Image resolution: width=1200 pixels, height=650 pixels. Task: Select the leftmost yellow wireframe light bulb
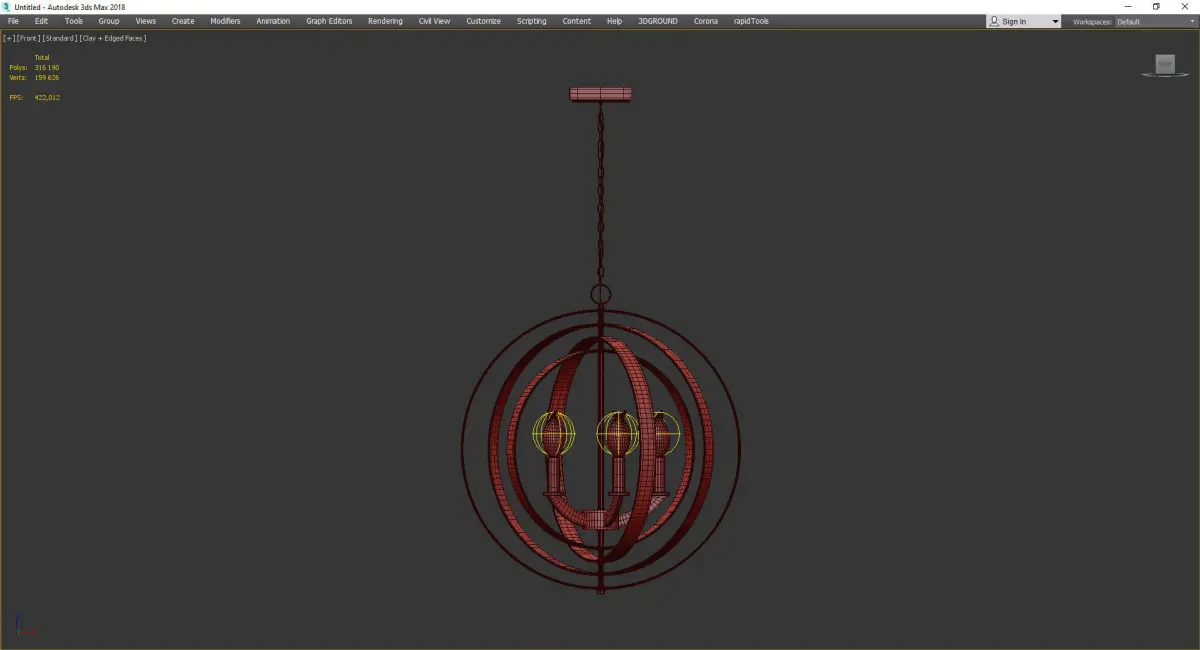click(x=554, y=433)
